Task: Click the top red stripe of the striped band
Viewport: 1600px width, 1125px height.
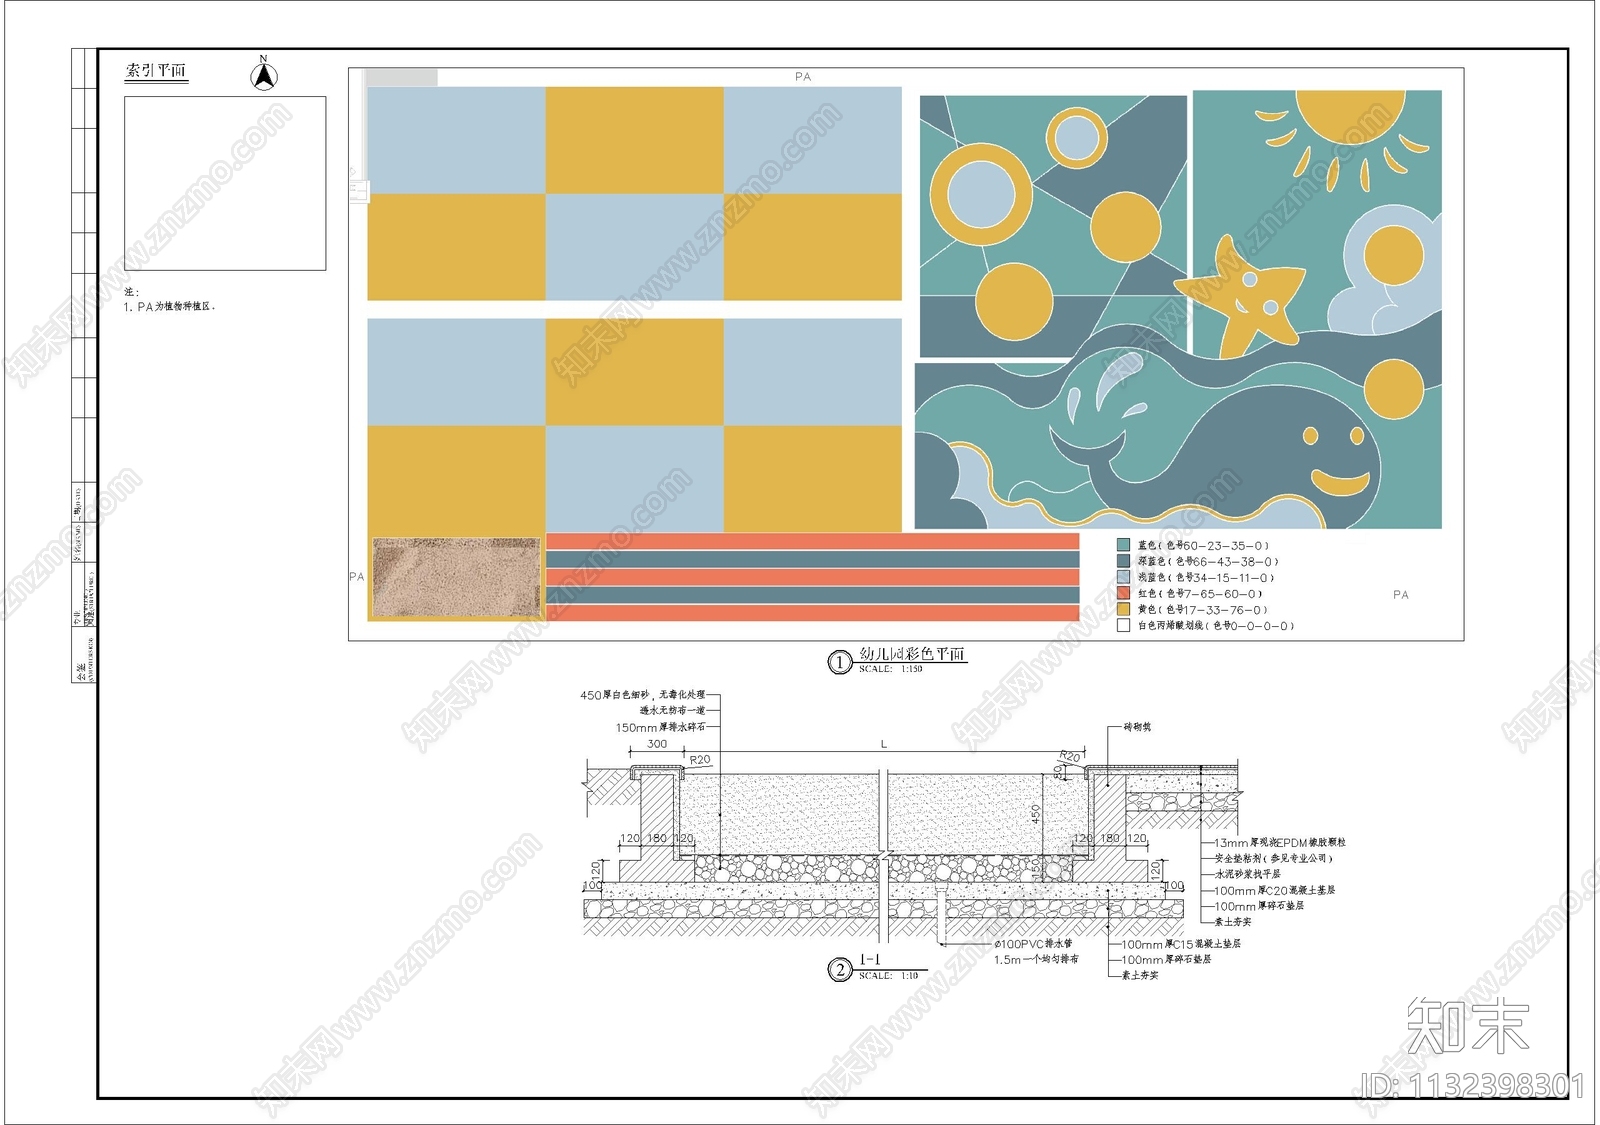Action: tap(812, 541)
